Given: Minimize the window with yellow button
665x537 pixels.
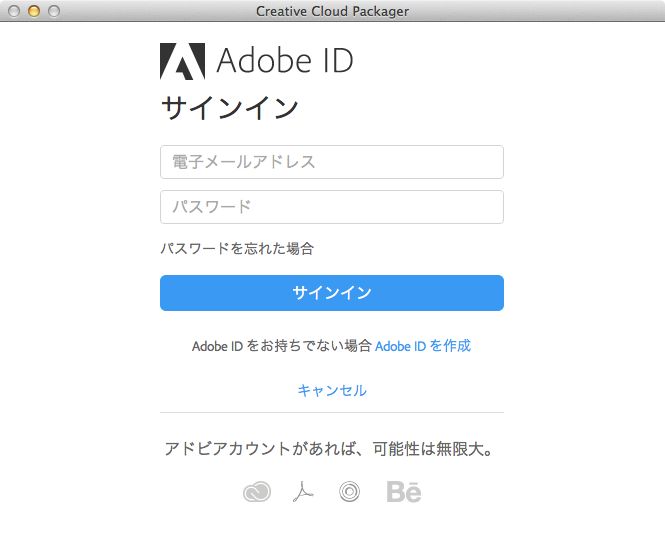Looking at the screenshot, I should [34, 11].
